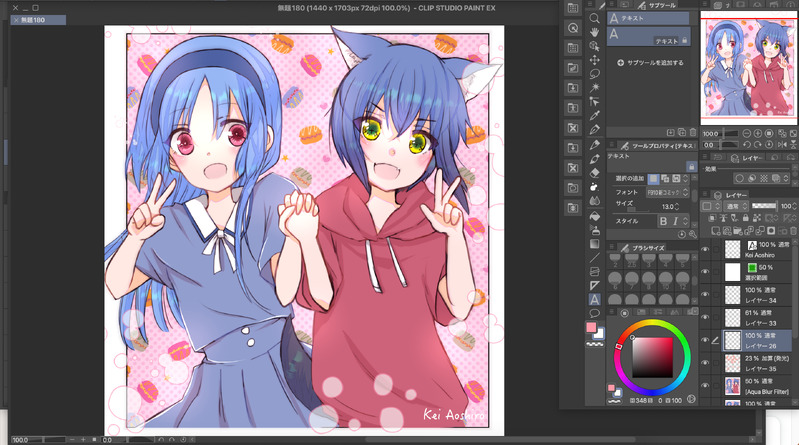Screen dimensions: 799x445
Task: Expand layer property effects options
Action: coord(786,178)
